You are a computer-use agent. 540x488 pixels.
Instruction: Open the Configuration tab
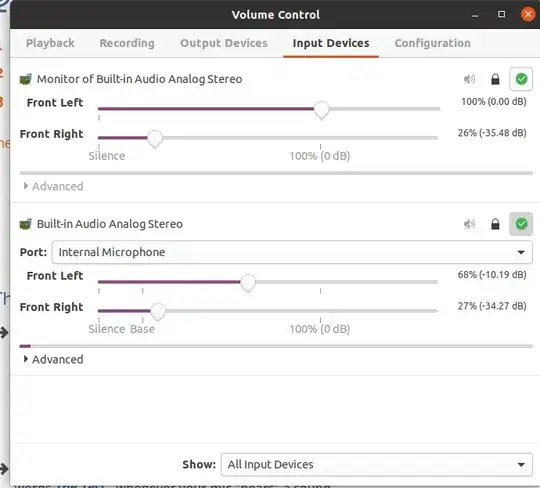[433, 43]
